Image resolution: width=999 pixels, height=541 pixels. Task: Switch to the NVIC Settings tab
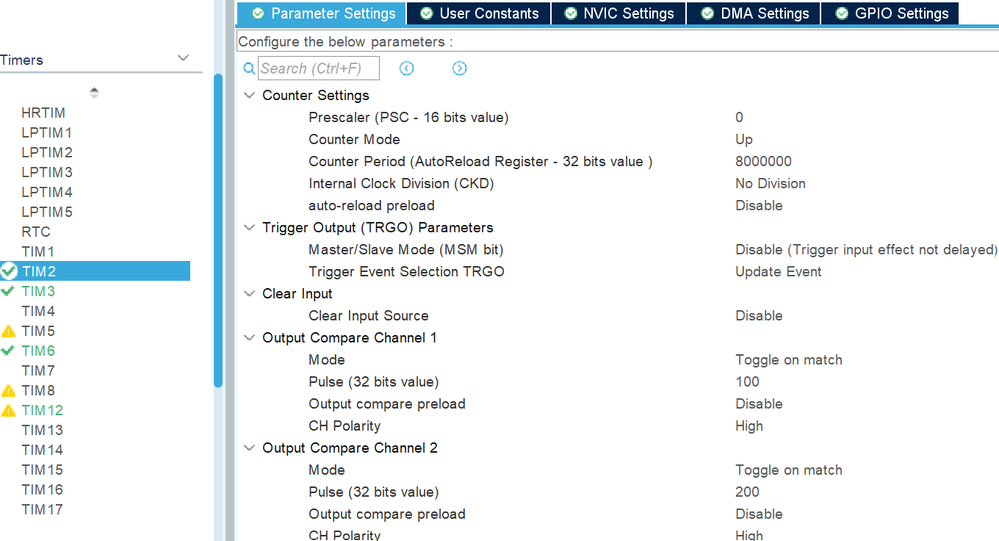click(619, 13)
